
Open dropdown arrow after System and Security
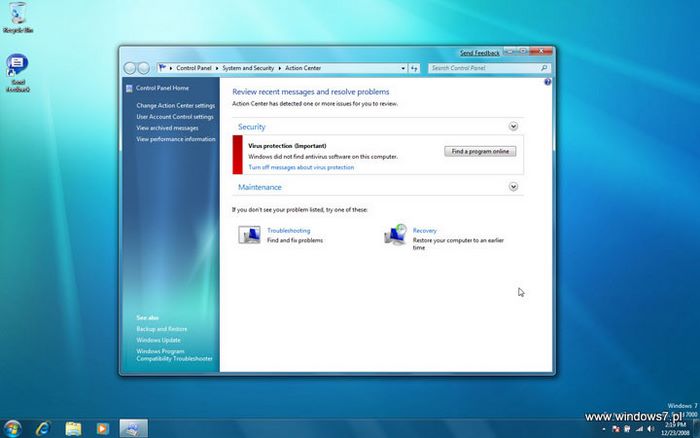[x=279, y=68]
